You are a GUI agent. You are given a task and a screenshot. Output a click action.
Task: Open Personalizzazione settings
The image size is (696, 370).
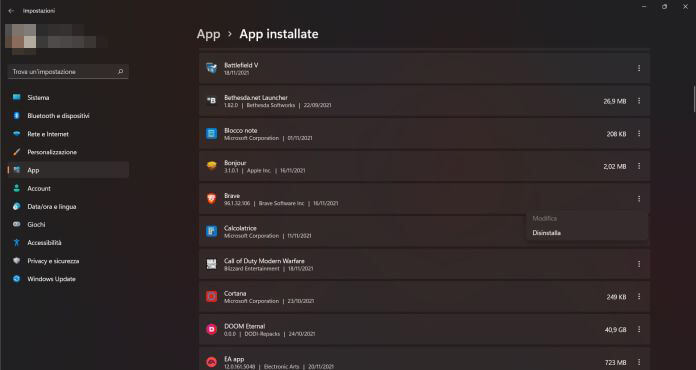pyautogui.click(x=68, y=152)
